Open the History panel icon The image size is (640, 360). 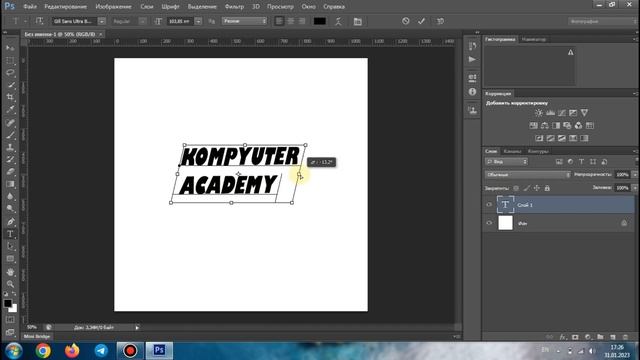[472, 46]
